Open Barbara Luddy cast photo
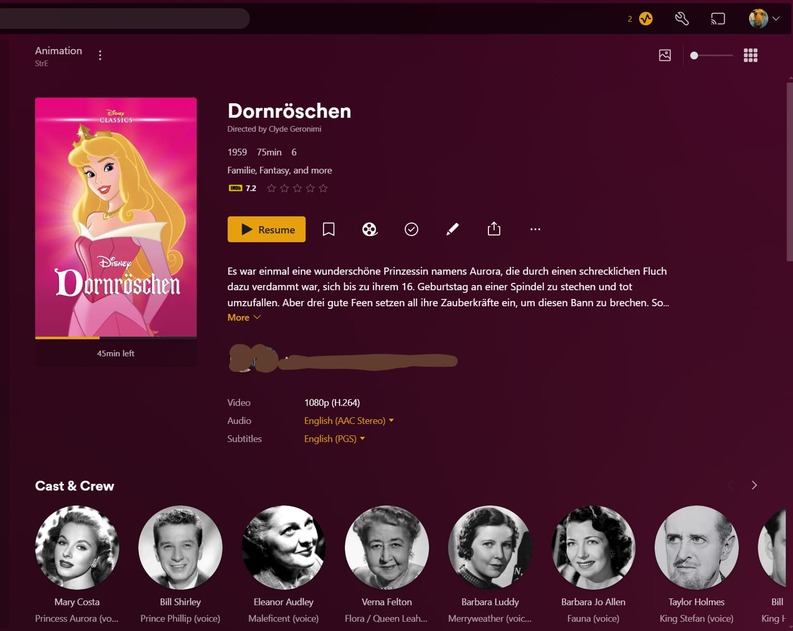 coord(490,548)
